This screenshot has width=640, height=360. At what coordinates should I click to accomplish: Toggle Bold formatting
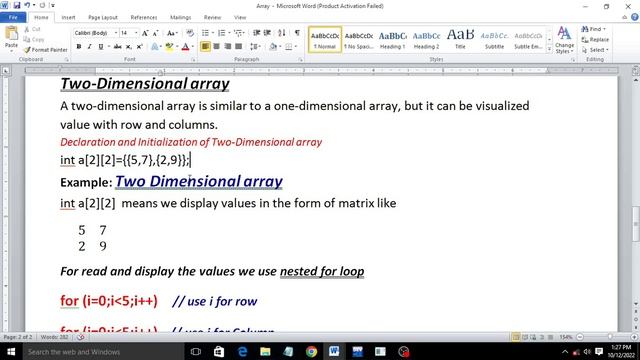[79, 47]
